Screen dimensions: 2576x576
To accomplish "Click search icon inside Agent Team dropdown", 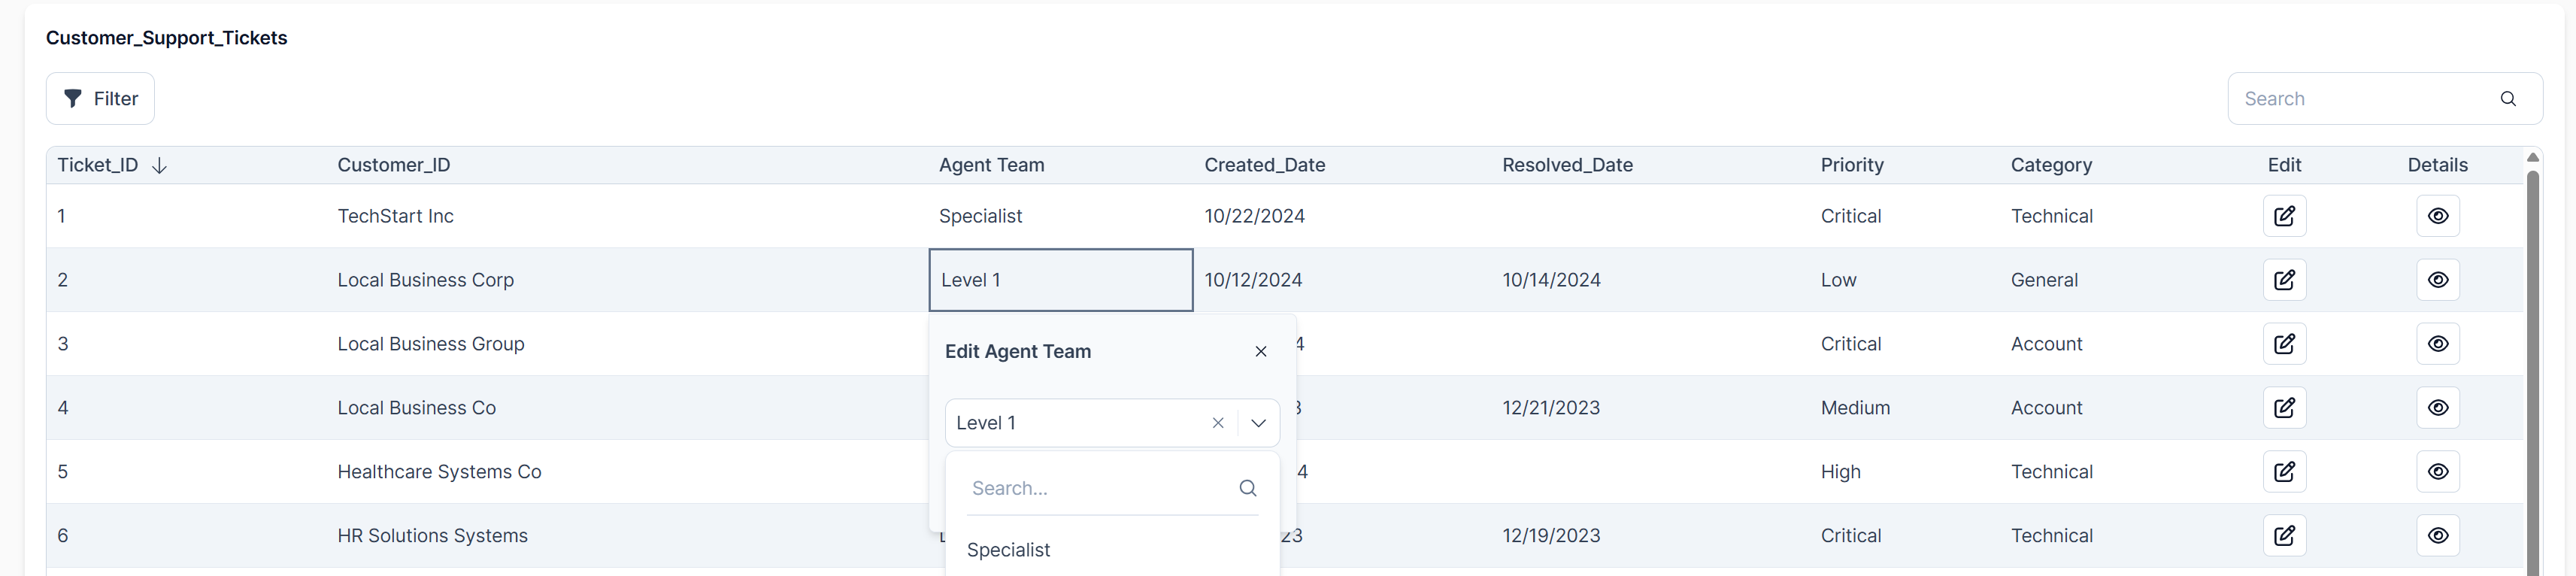I will 1247,488.
